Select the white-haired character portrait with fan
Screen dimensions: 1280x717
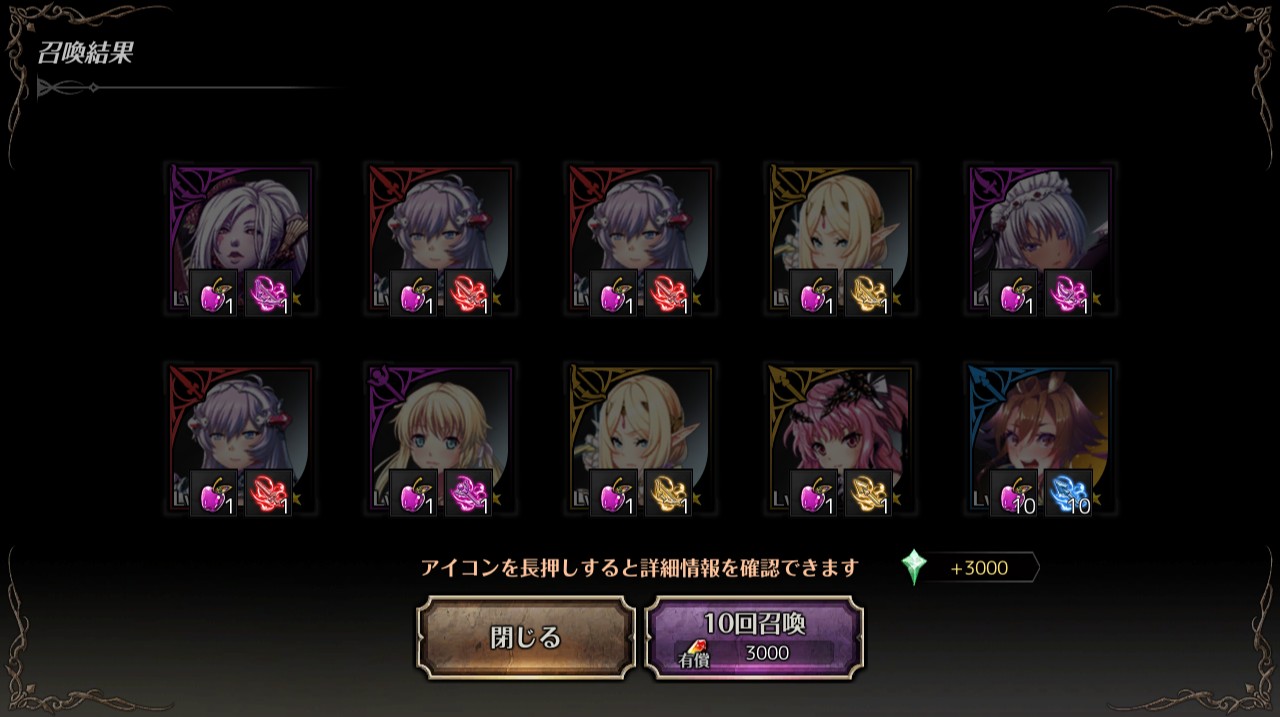pyautogui.click(x=241, y=240)
